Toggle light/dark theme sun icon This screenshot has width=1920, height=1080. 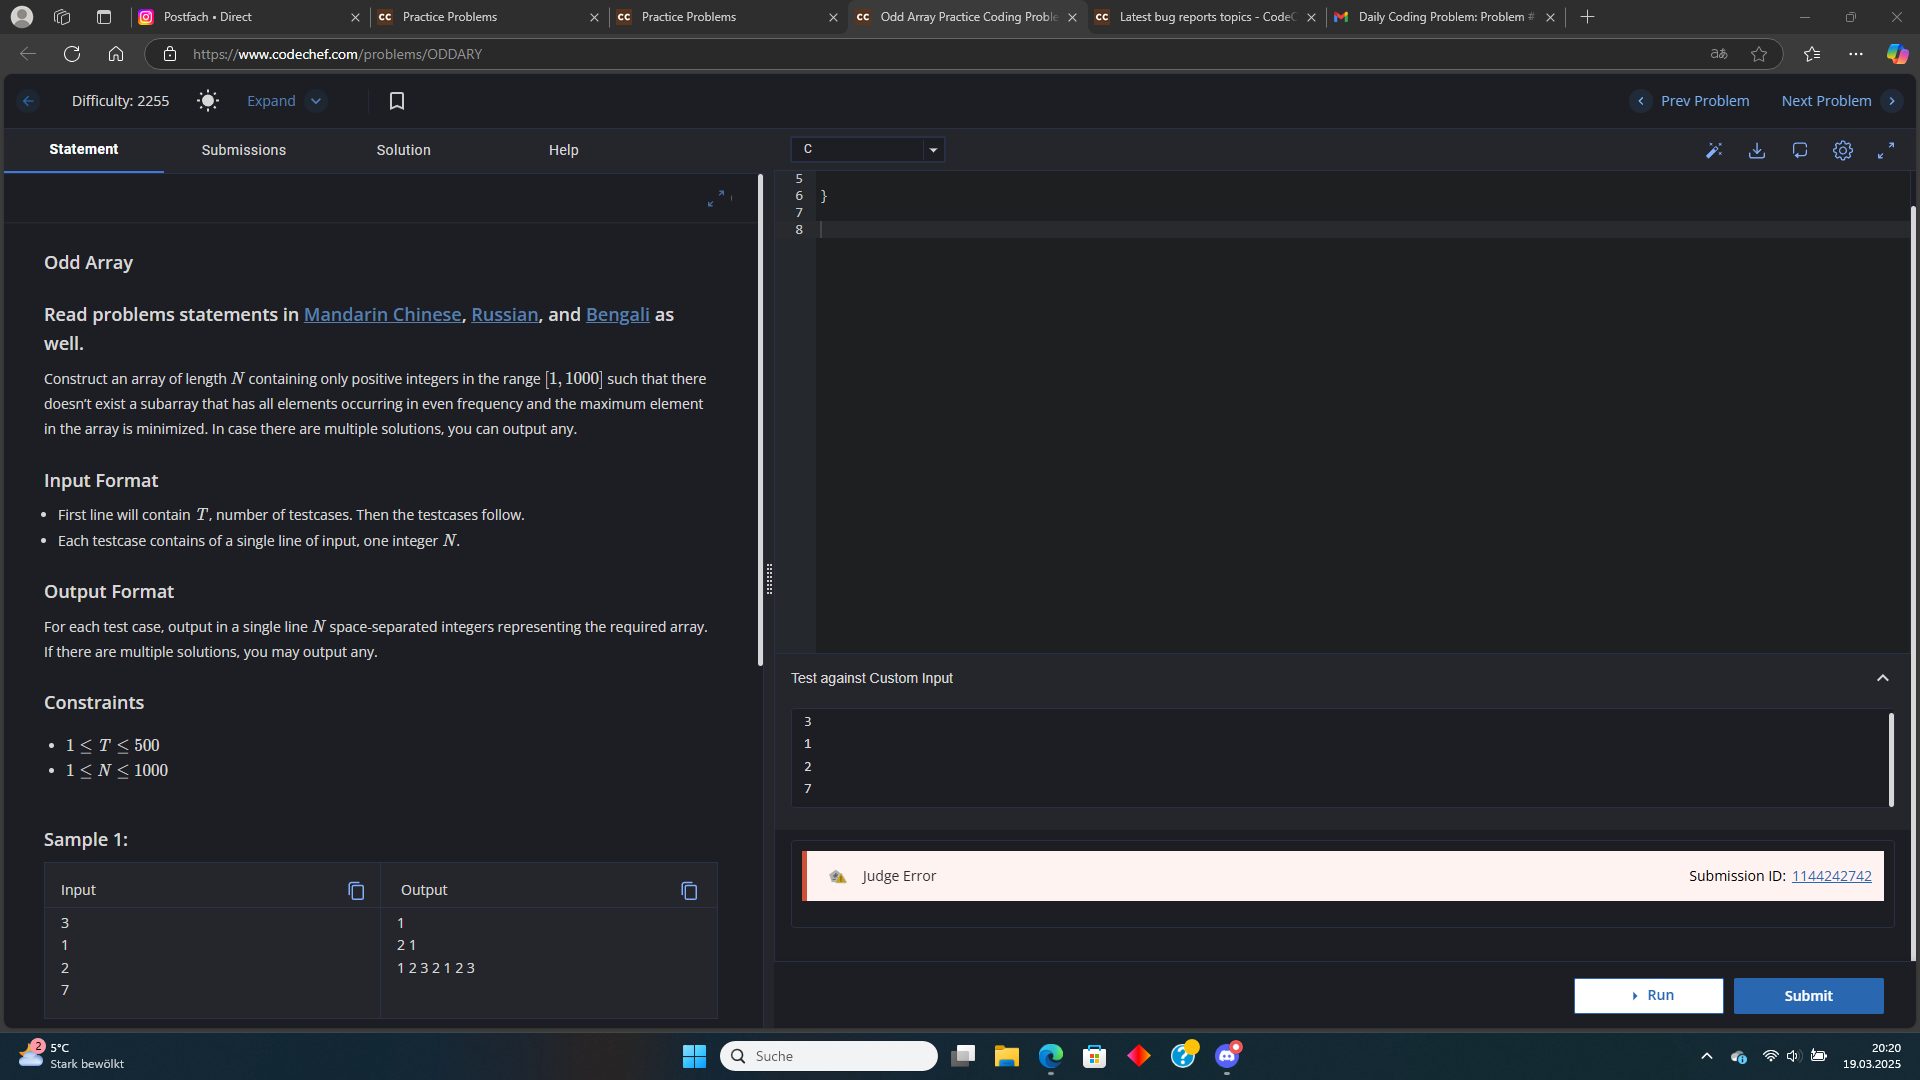point(207,101)
